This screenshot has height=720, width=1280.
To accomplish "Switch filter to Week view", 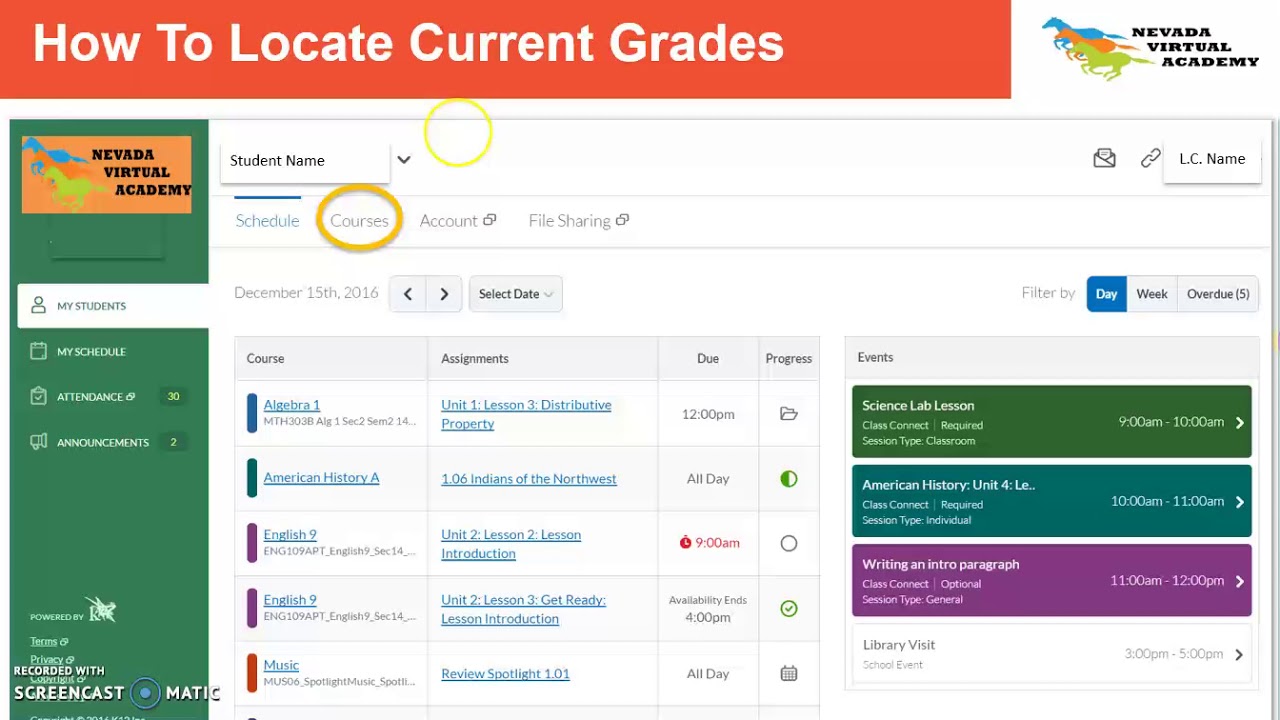I will (1151, 294).
